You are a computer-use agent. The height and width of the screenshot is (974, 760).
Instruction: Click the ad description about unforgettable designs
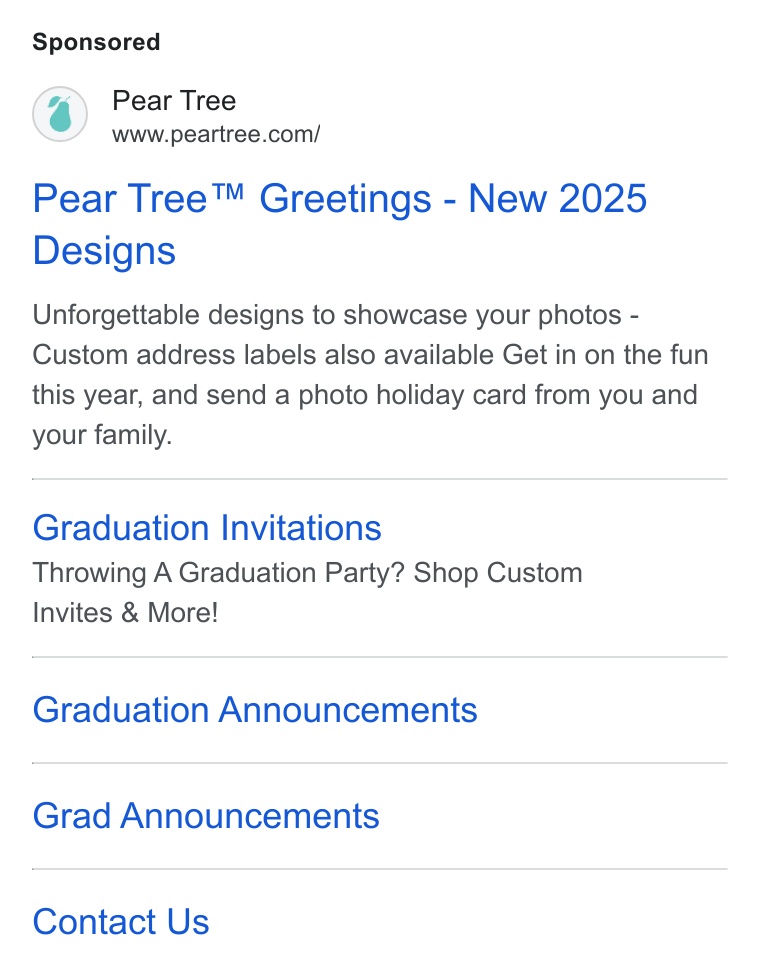coord(370,375)
